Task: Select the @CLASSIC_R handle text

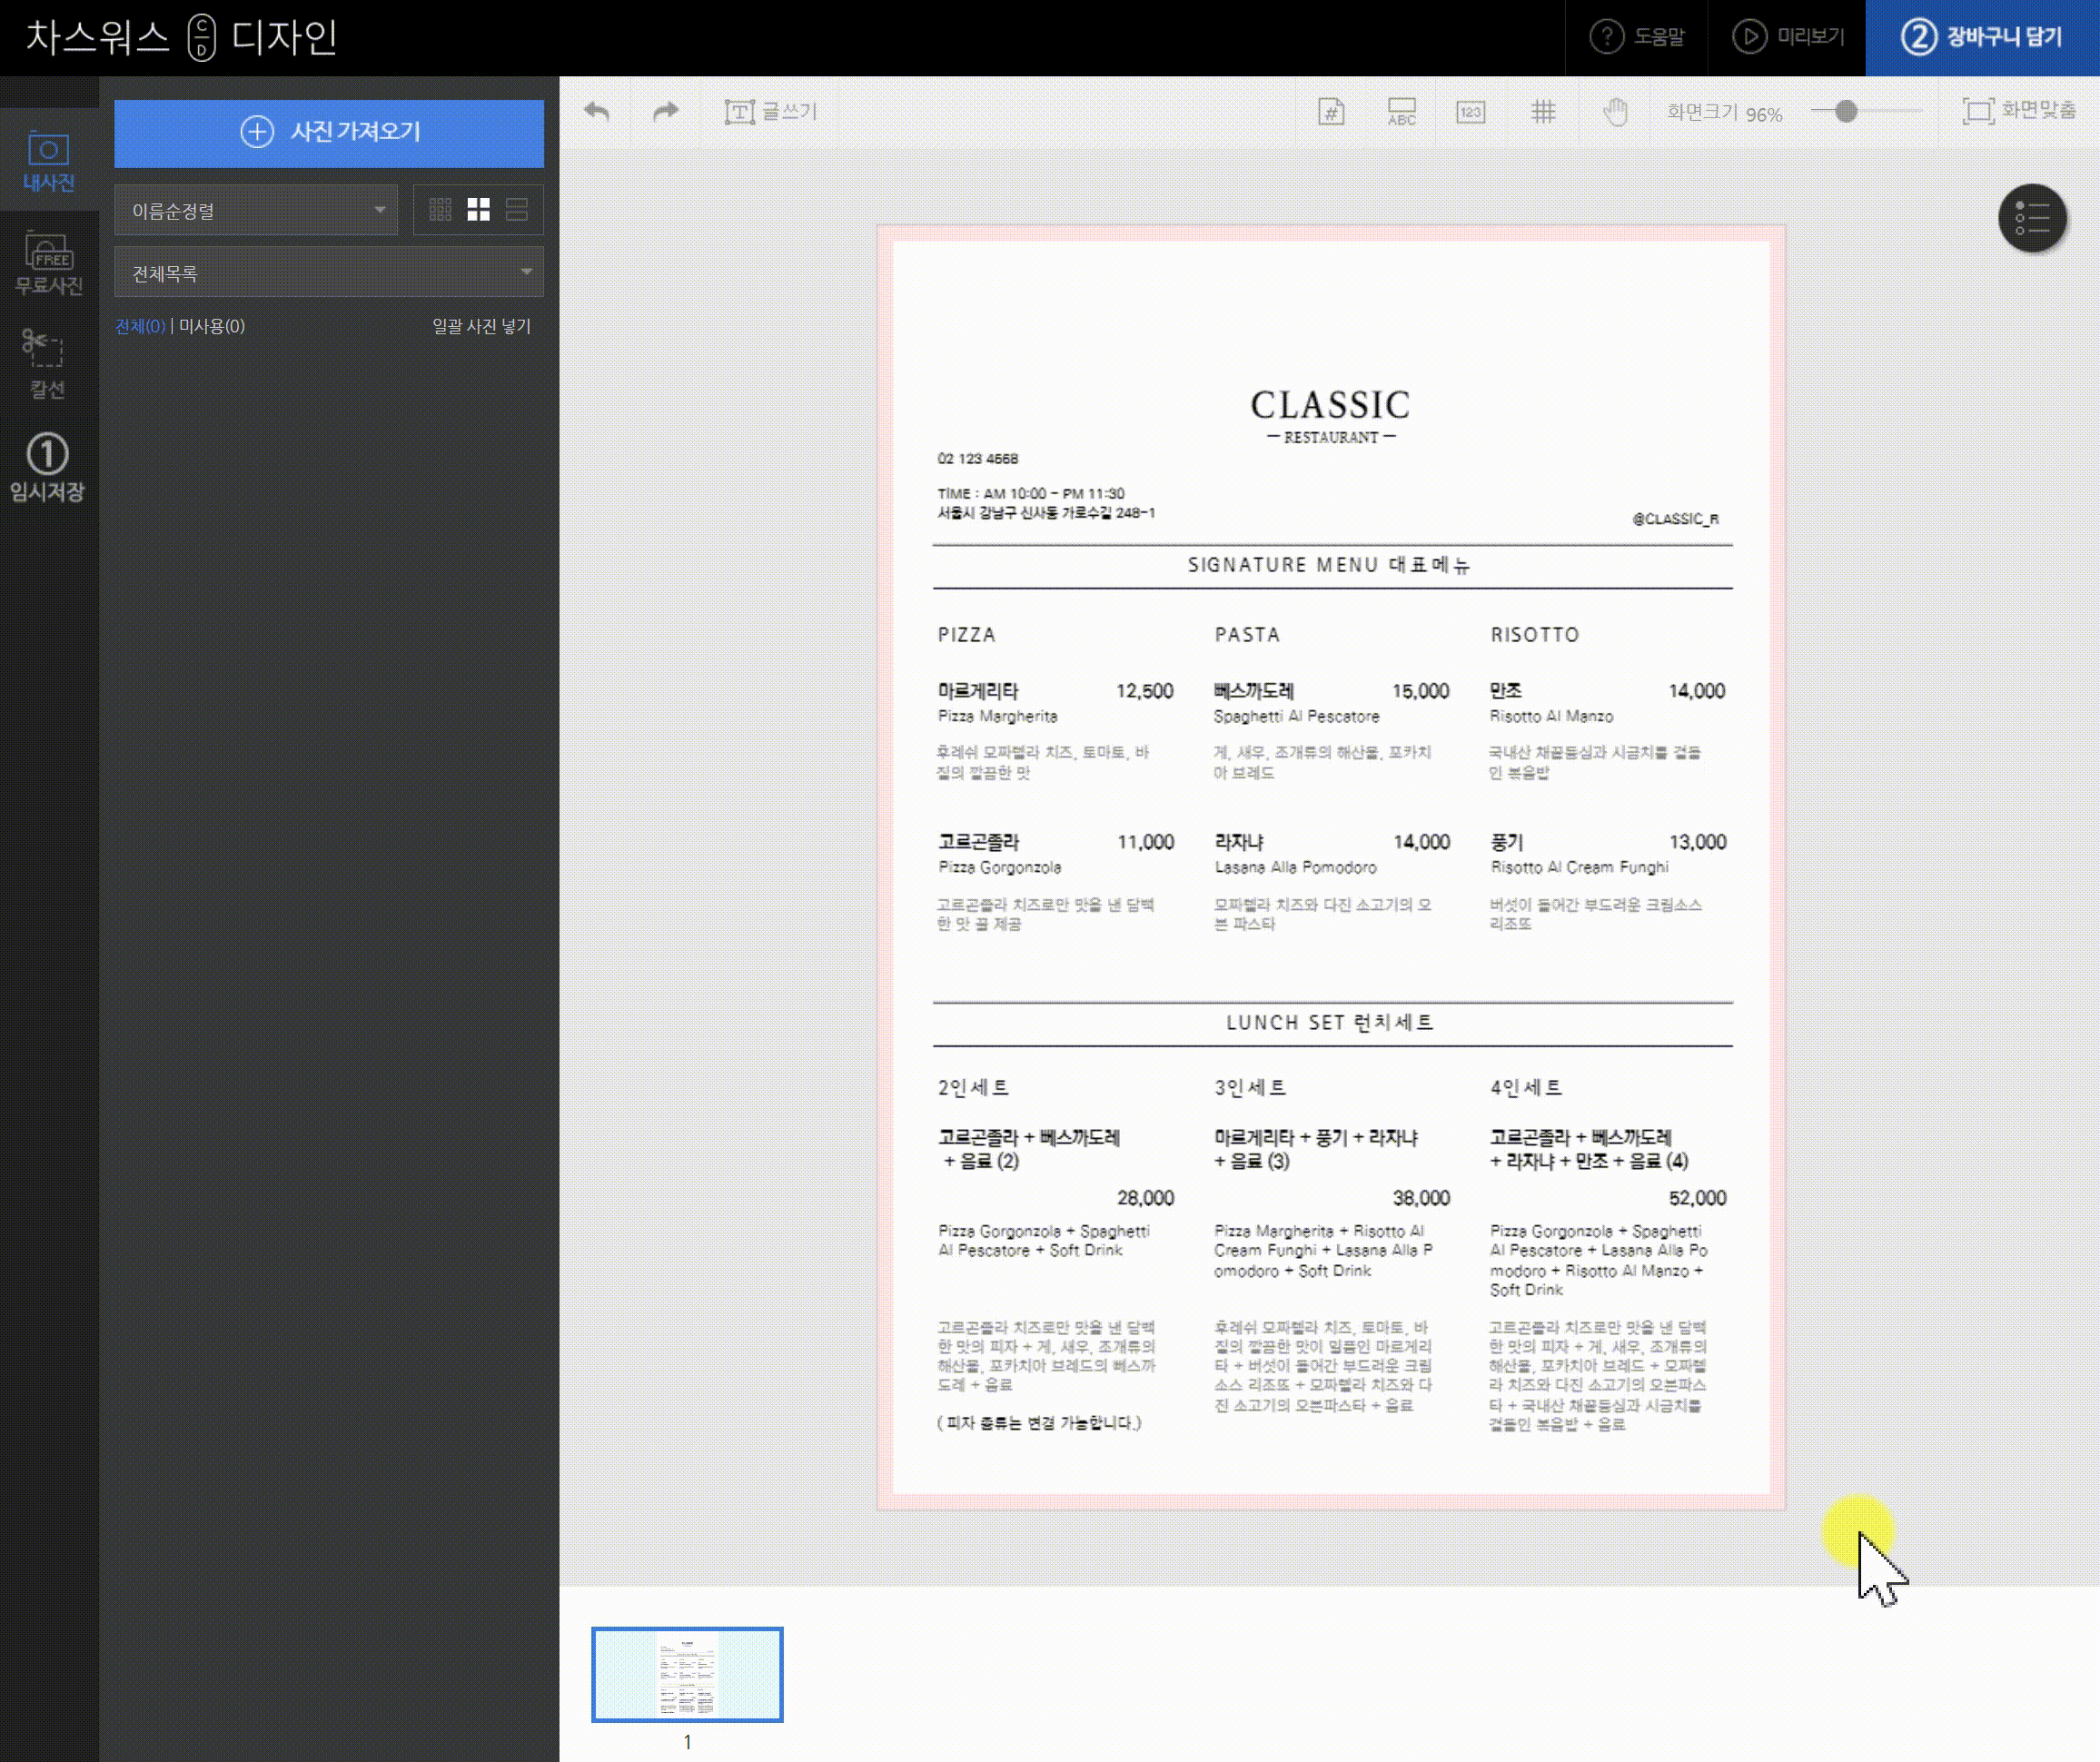Action: pos(1675,519)
